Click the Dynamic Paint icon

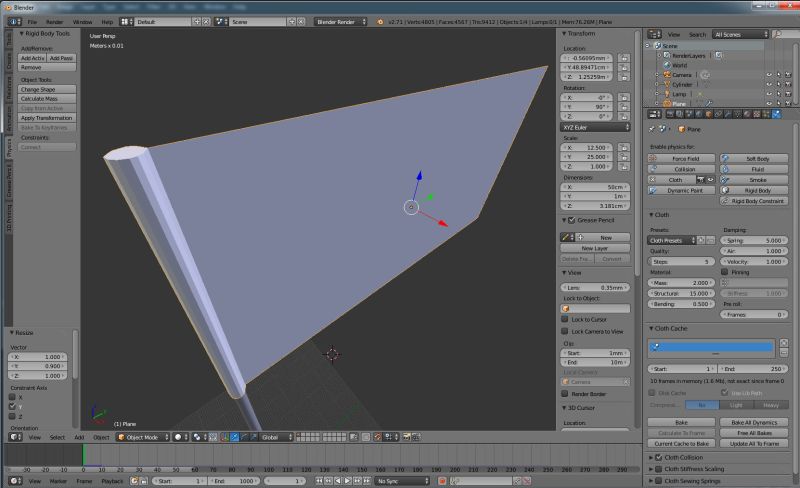click(x=653, y=190)
